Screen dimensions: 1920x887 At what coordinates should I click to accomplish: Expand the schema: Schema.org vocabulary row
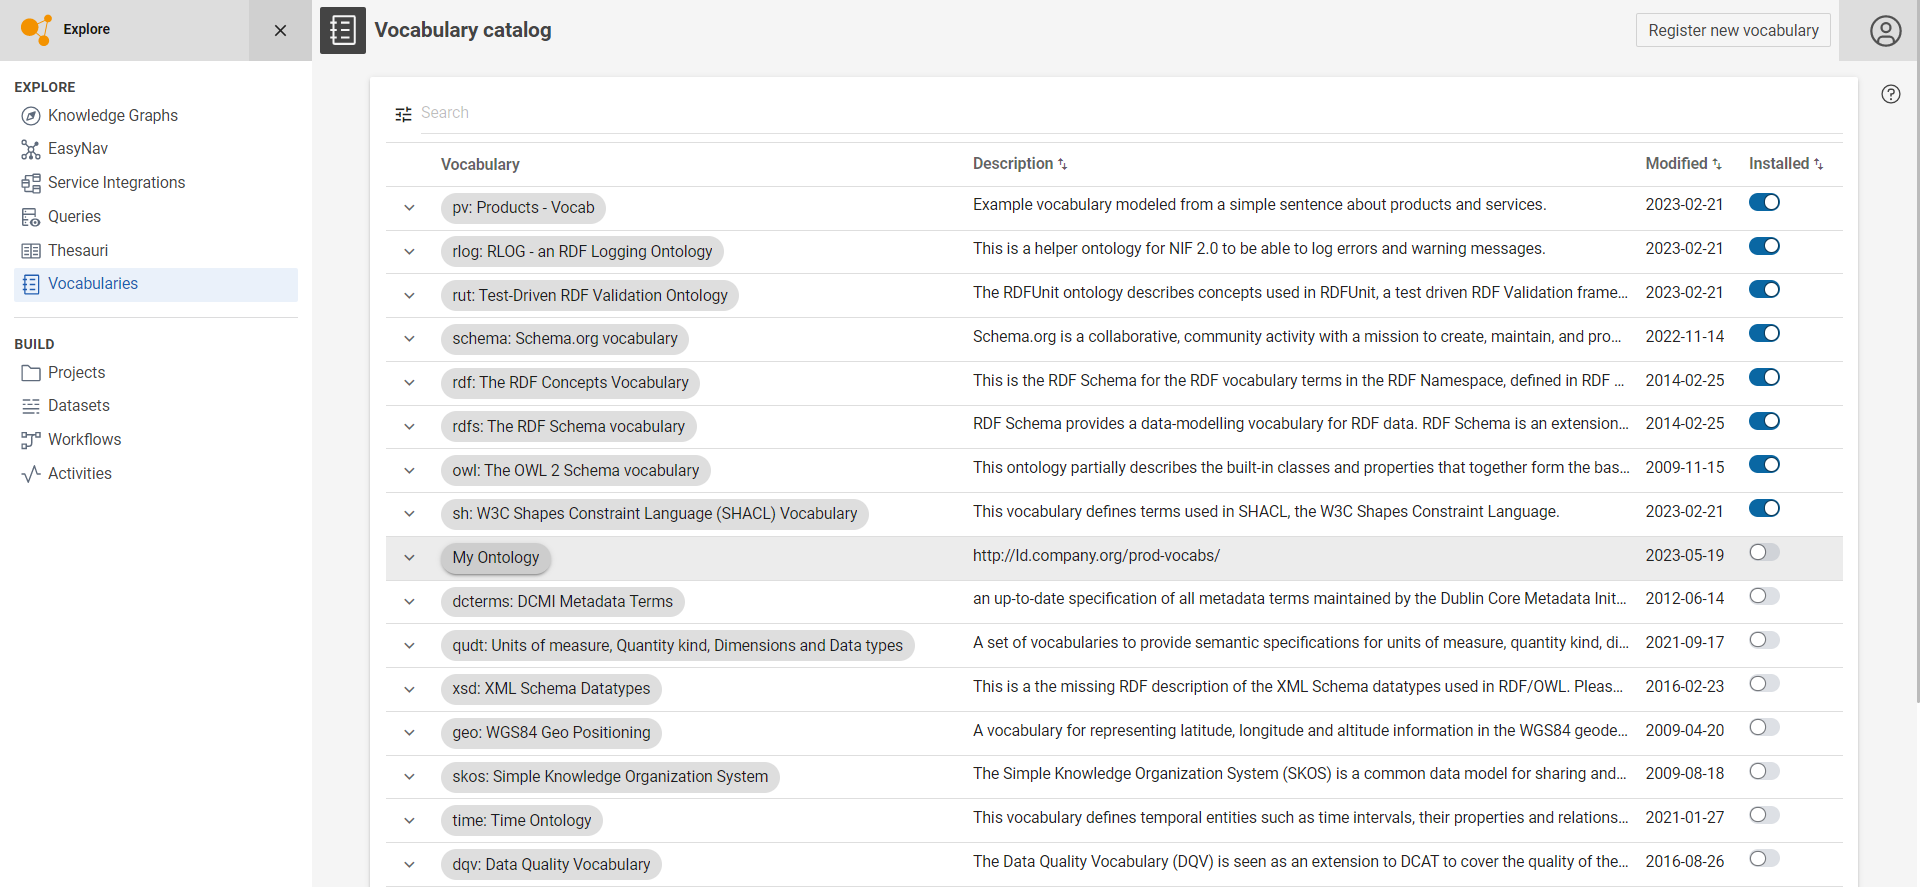[409, 339]
